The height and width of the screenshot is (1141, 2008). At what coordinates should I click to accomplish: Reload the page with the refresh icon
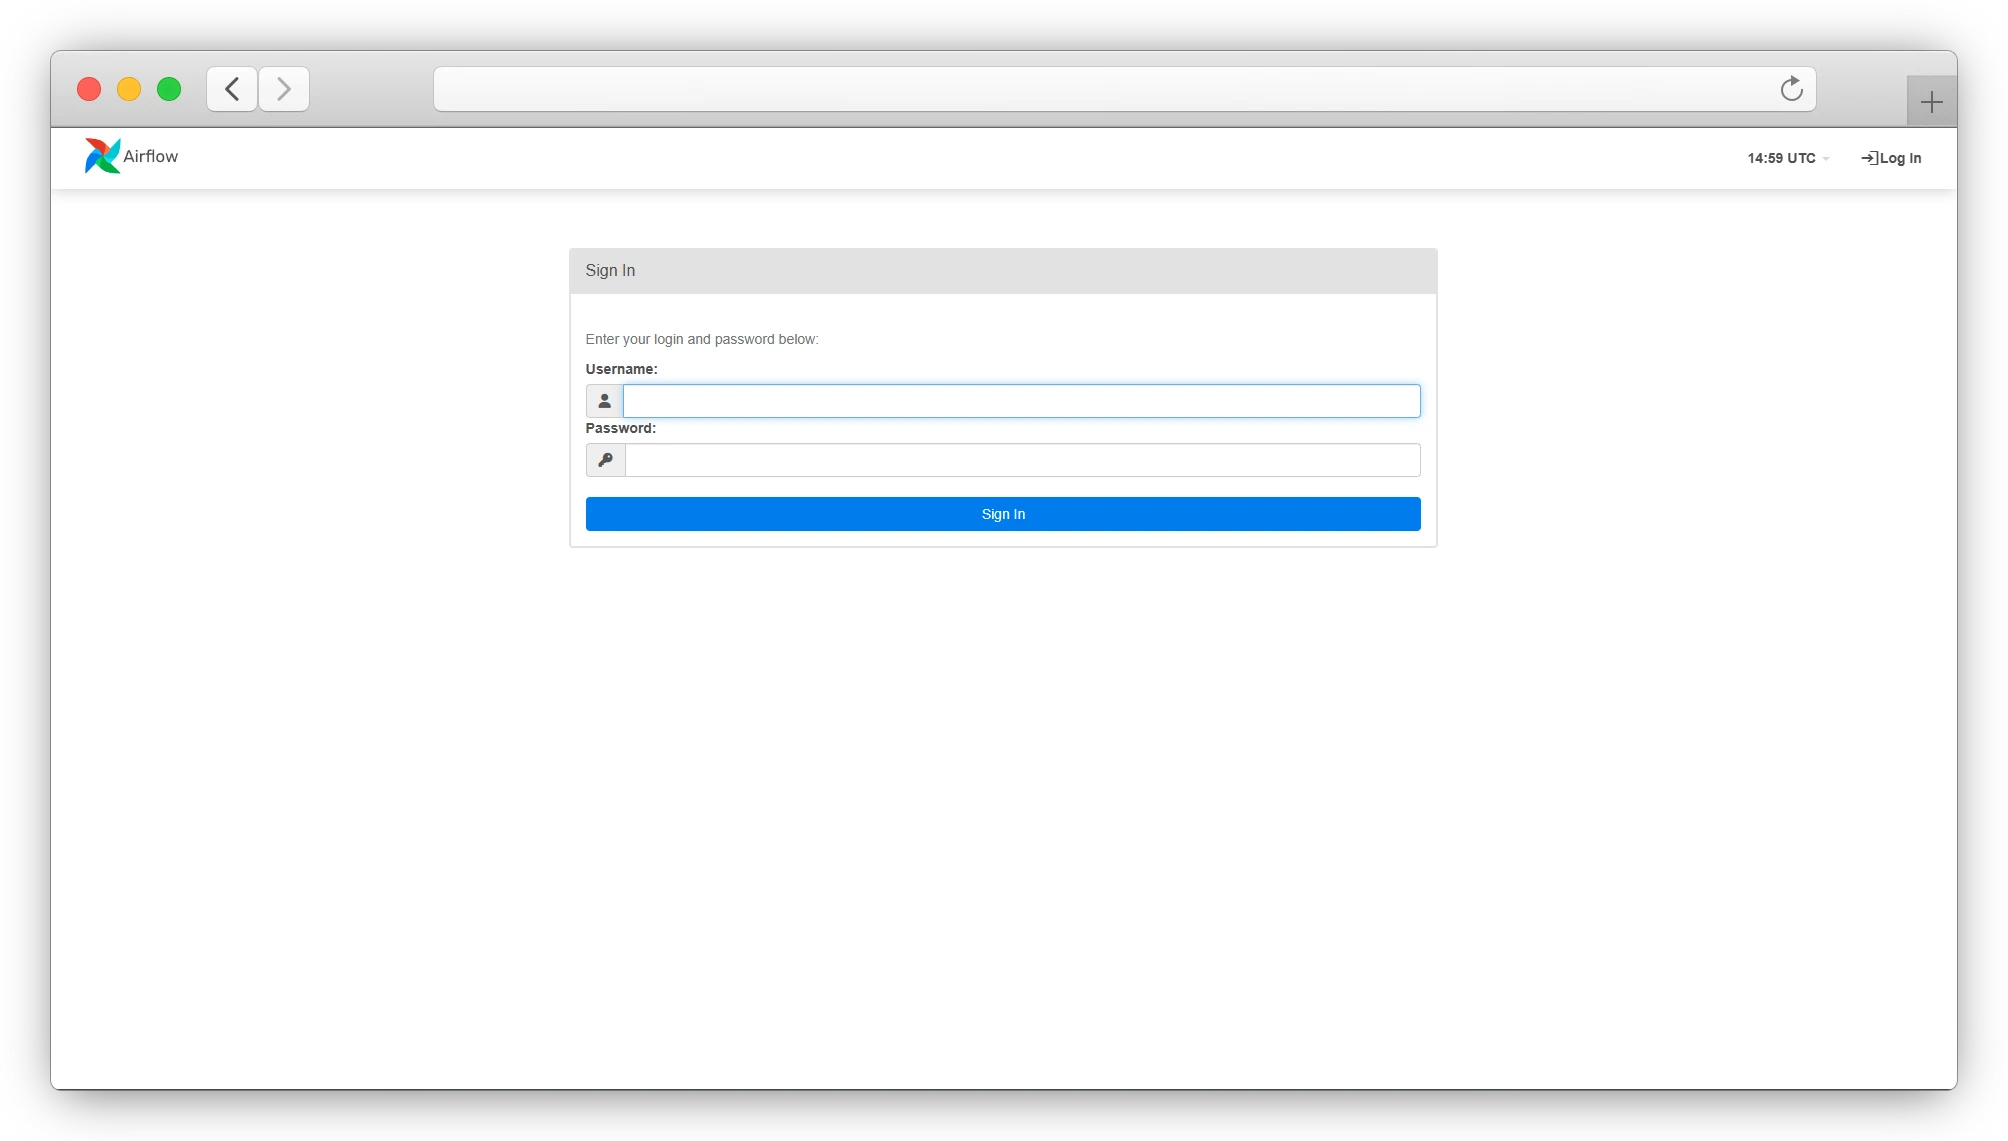click(x=1791, y=89)
